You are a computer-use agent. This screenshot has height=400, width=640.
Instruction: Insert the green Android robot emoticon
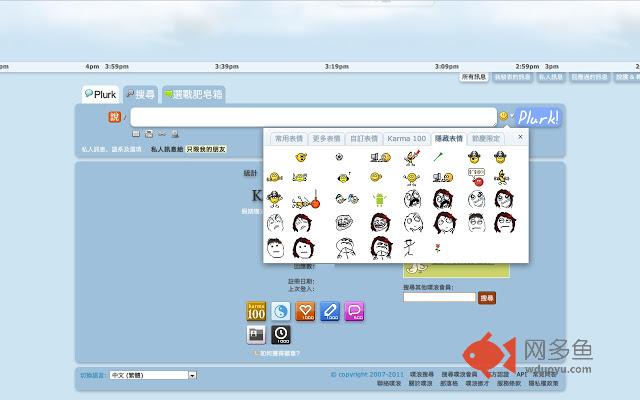point(379,200)
